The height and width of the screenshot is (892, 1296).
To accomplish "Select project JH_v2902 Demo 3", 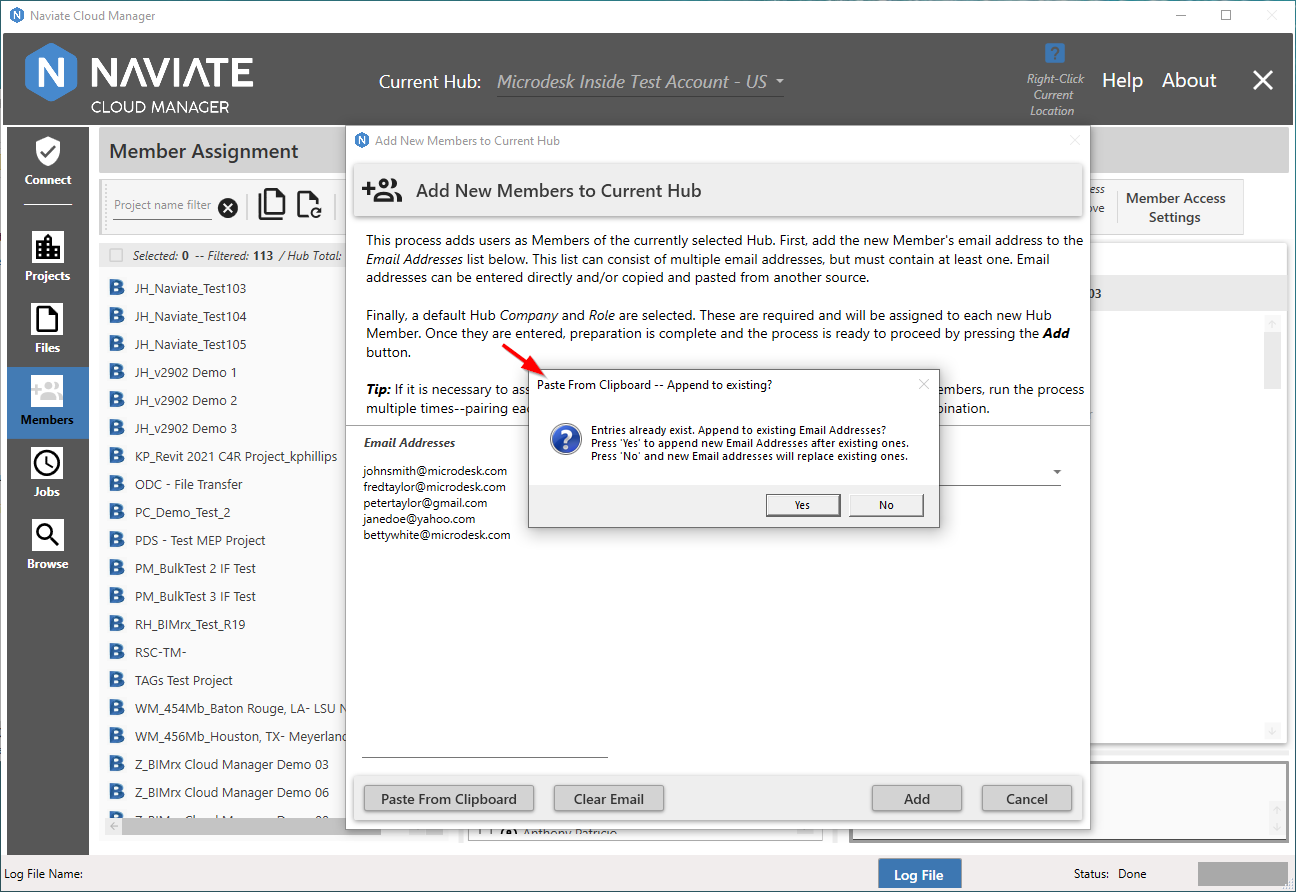I will click(x=186, y=428).
